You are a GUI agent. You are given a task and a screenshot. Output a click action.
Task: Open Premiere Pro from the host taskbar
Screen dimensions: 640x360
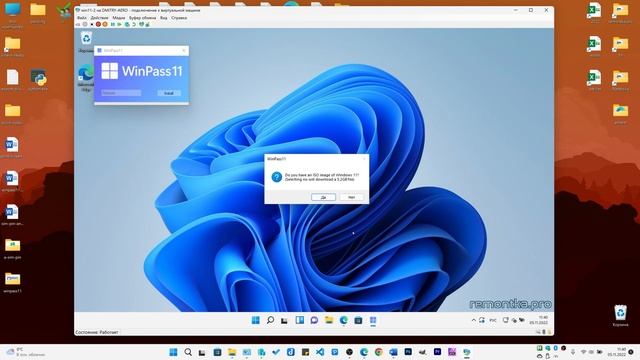click(438, 352)
